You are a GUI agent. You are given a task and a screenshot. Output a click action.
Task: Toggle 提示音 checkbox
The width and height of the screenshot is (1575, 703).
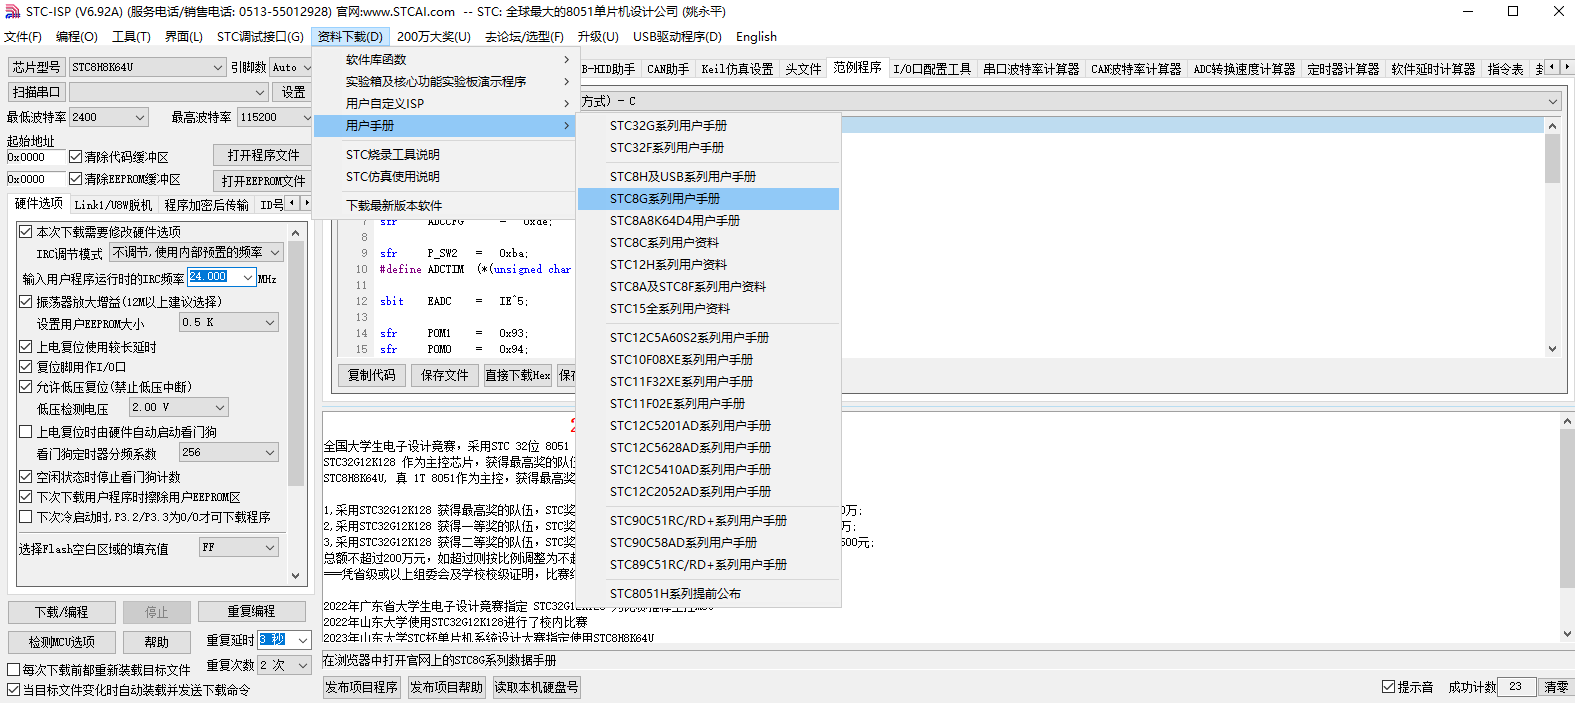point(1388,687)
